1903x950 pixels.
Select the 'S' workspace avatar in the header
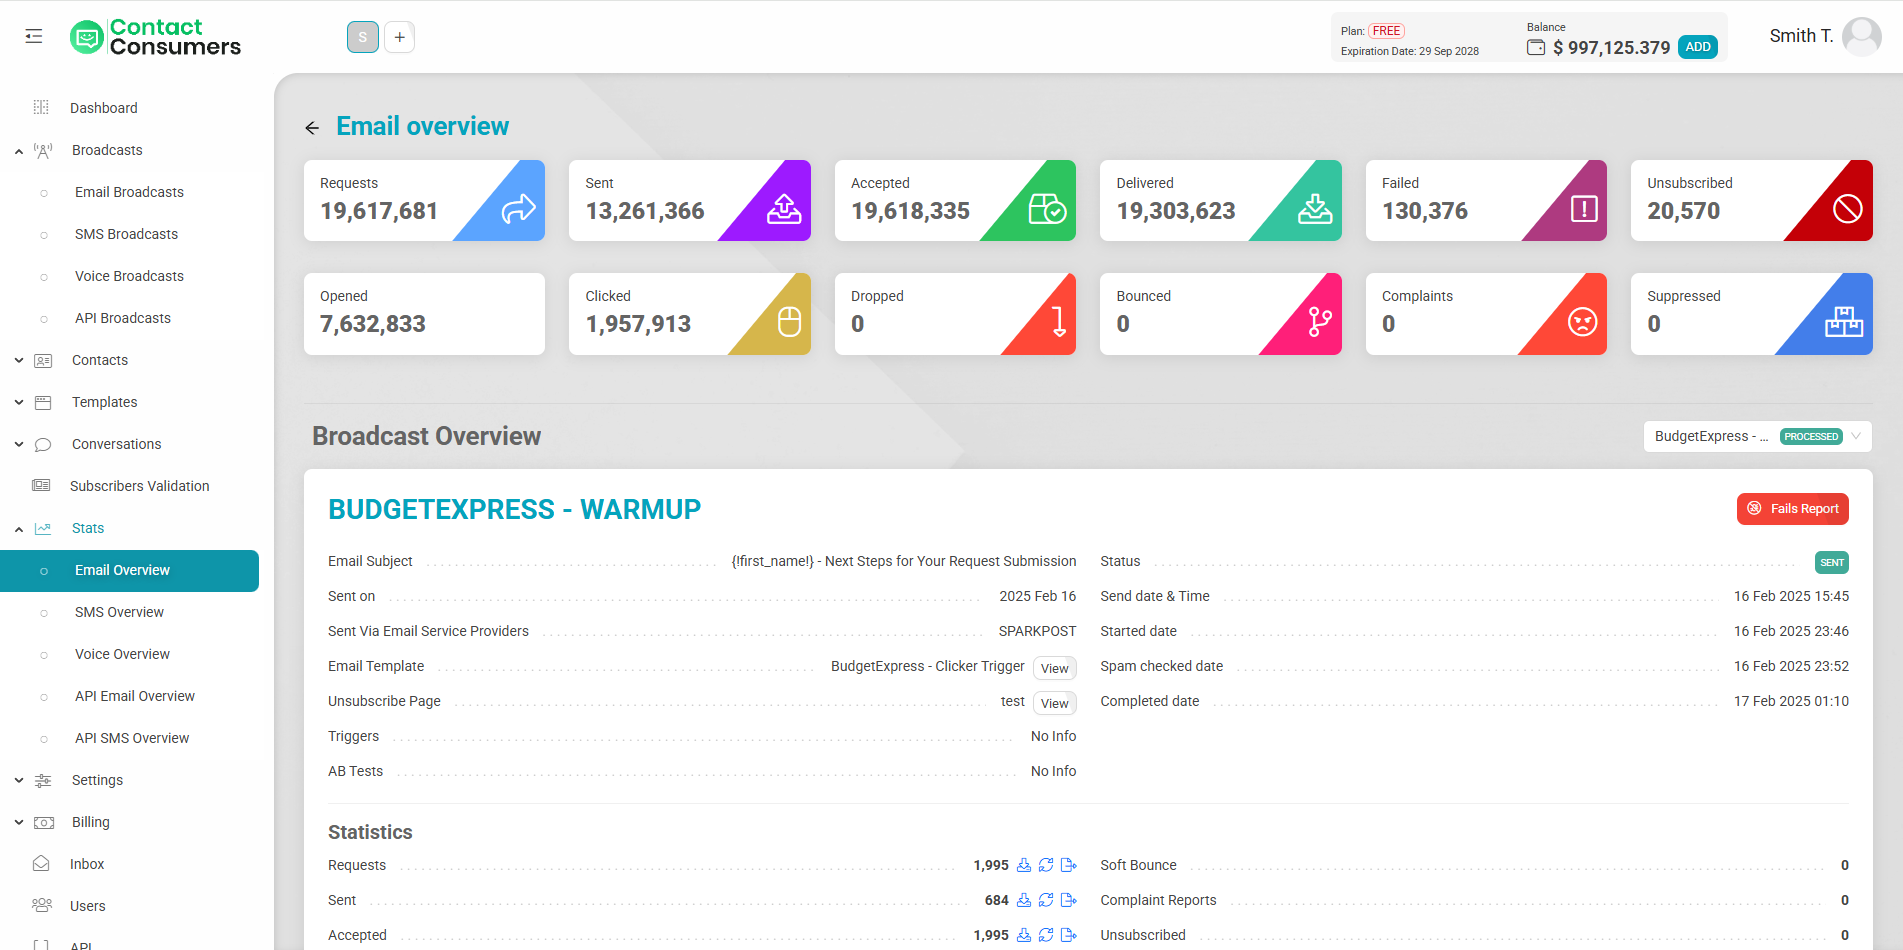click(x=363, y=37)
